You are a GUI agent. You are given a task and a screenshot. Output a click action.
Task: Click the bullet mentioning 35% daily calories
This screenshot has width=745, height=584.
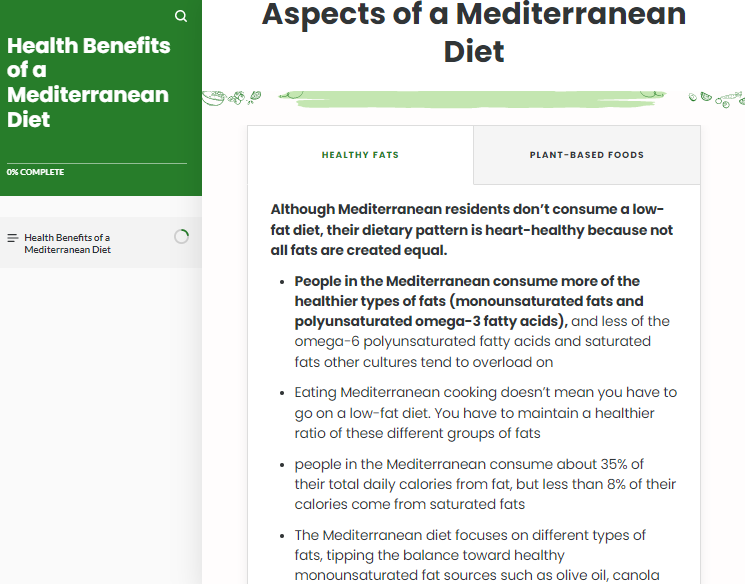point(485,484)
